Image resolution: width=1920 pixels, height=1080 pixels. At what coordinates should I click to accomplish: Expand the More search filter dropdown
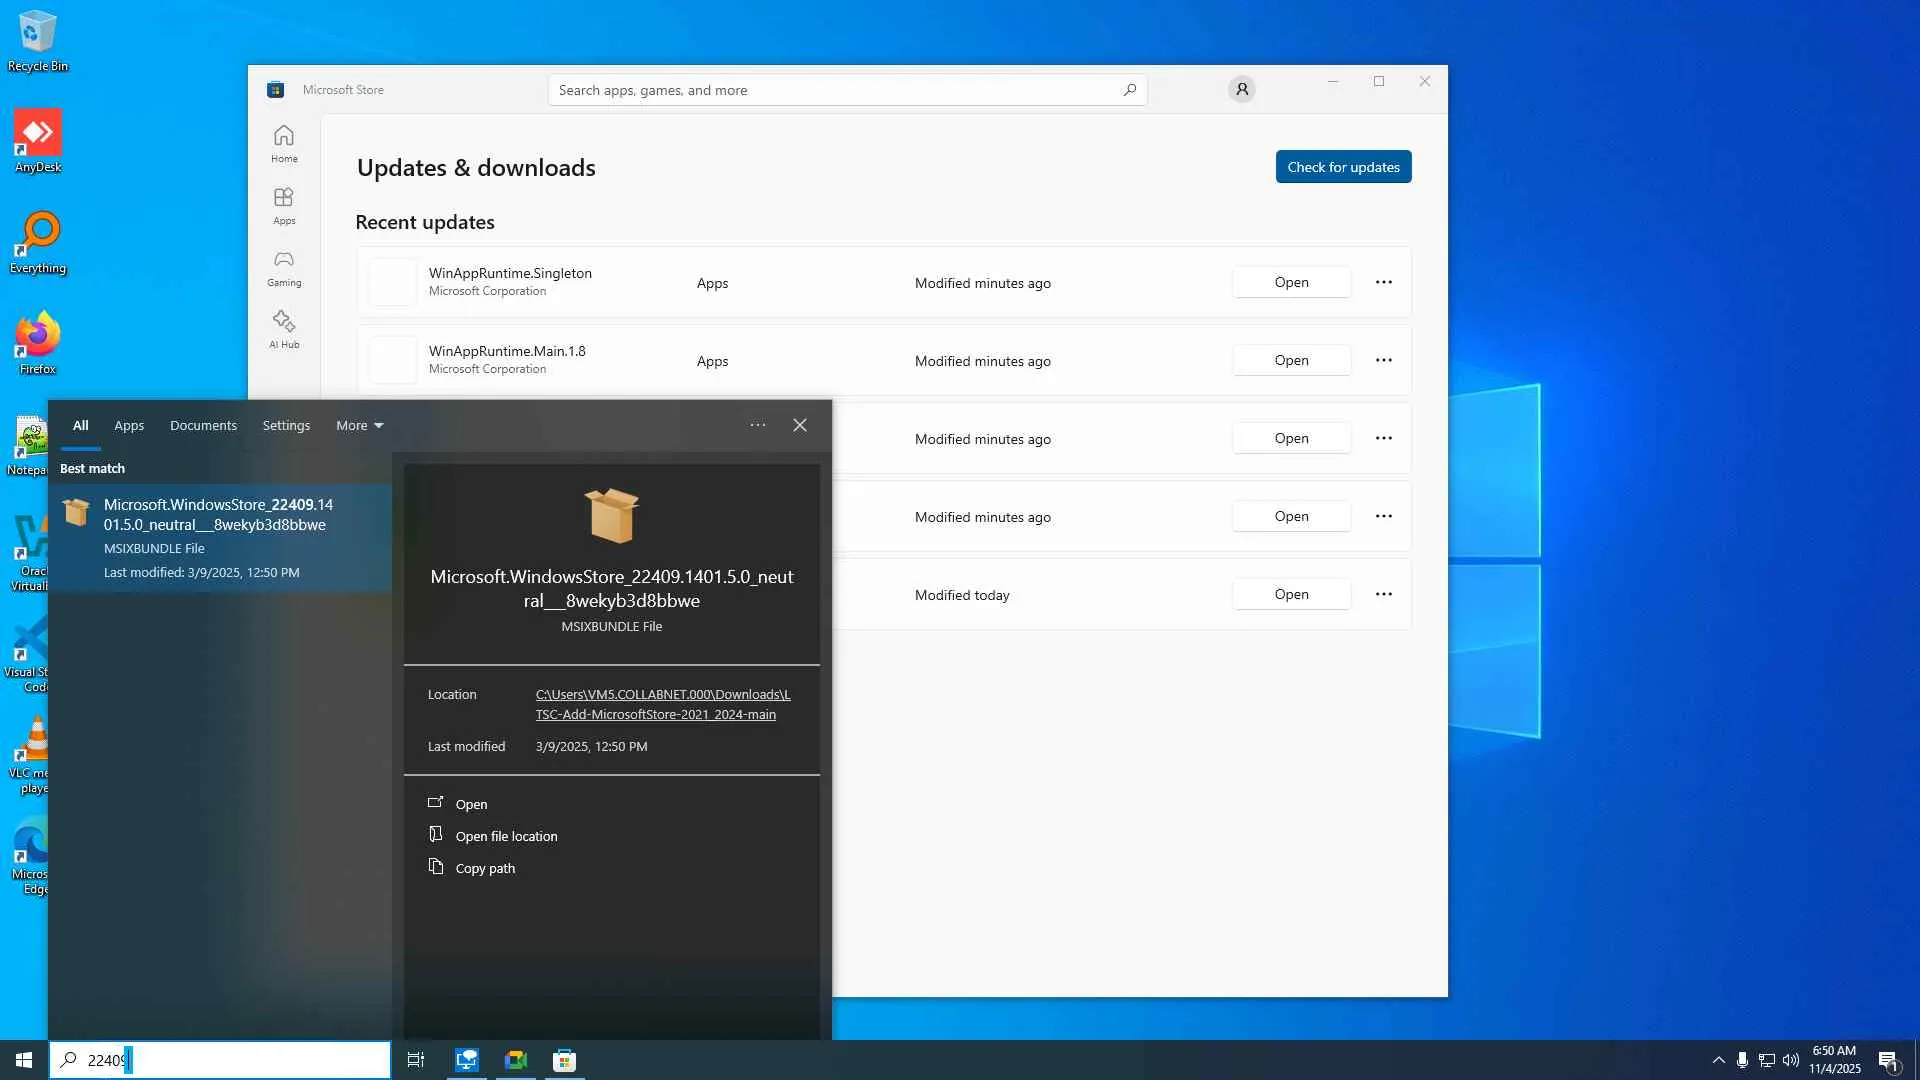pos(359,425)
